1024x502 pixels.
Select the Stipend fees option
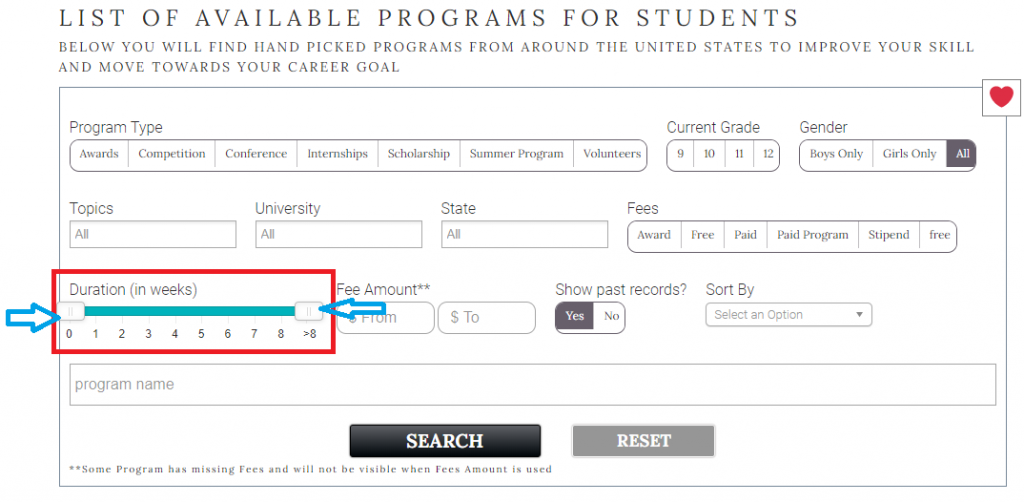(888, 235)
